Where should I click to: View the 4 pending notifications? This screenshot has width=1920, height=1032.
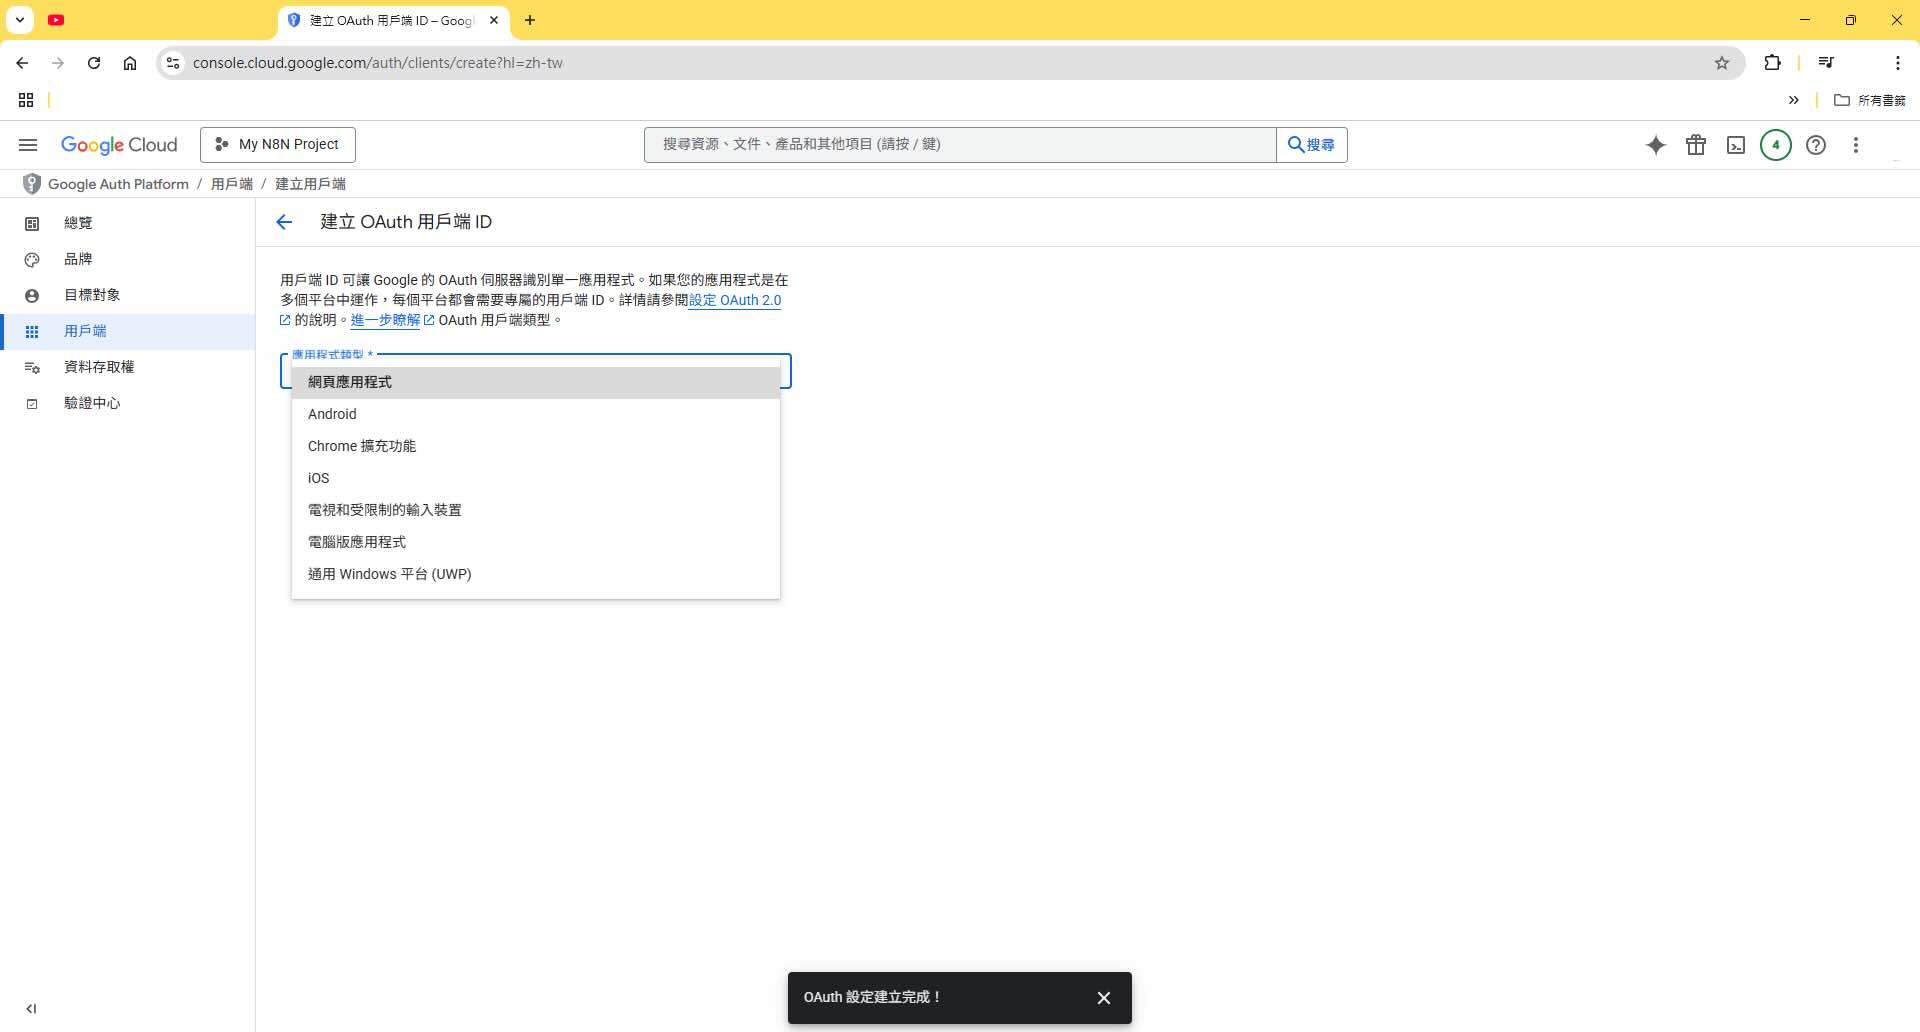[x=1776, y=145]
